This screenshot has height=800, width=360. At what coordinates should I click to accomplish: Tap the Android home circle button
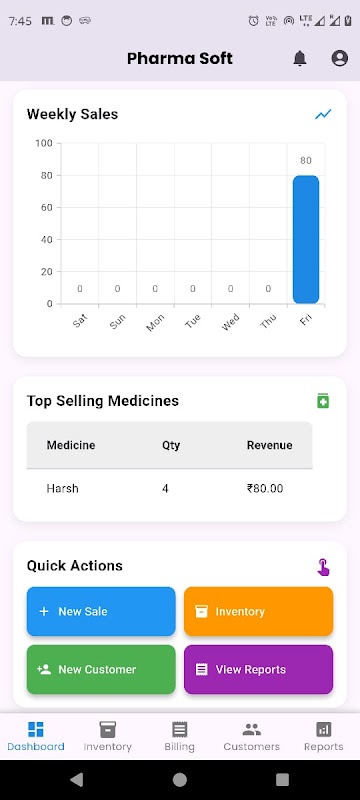[x=179, y=779]
